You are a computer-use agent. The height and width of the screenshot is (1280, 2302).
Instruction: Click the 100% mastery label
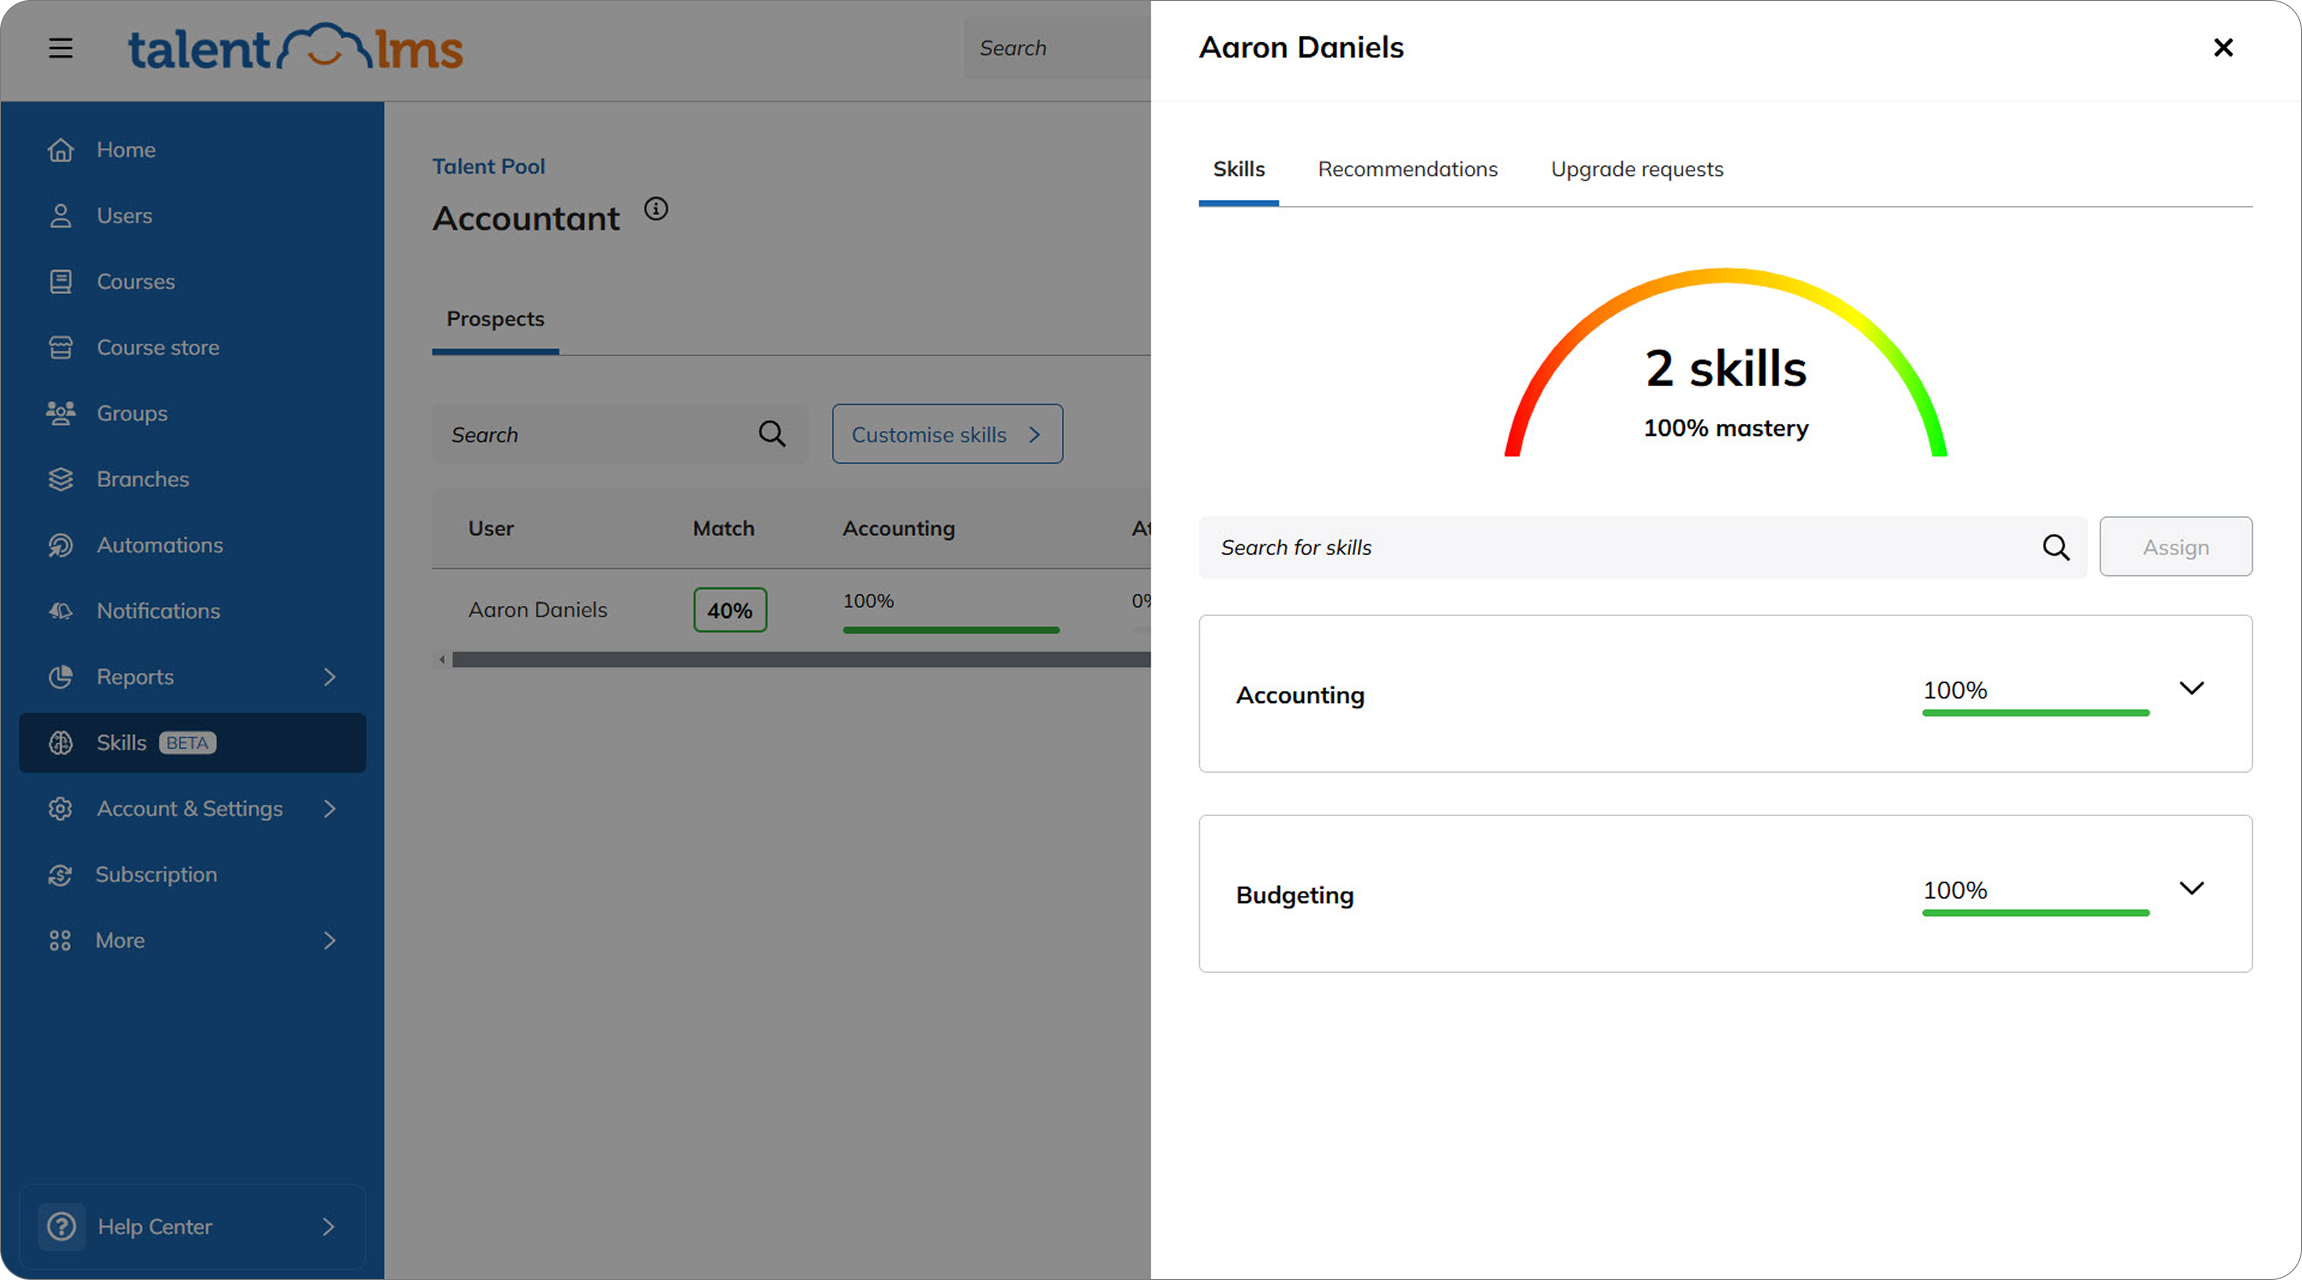point(1726,429)
